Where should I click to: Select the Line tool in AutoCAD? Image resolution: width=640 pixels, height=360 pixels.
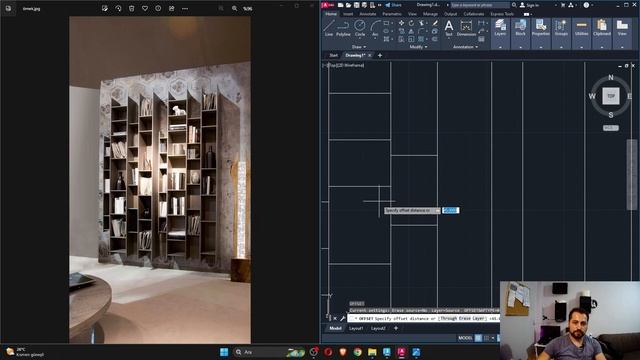pyautogui.click(x=329, y=28)
